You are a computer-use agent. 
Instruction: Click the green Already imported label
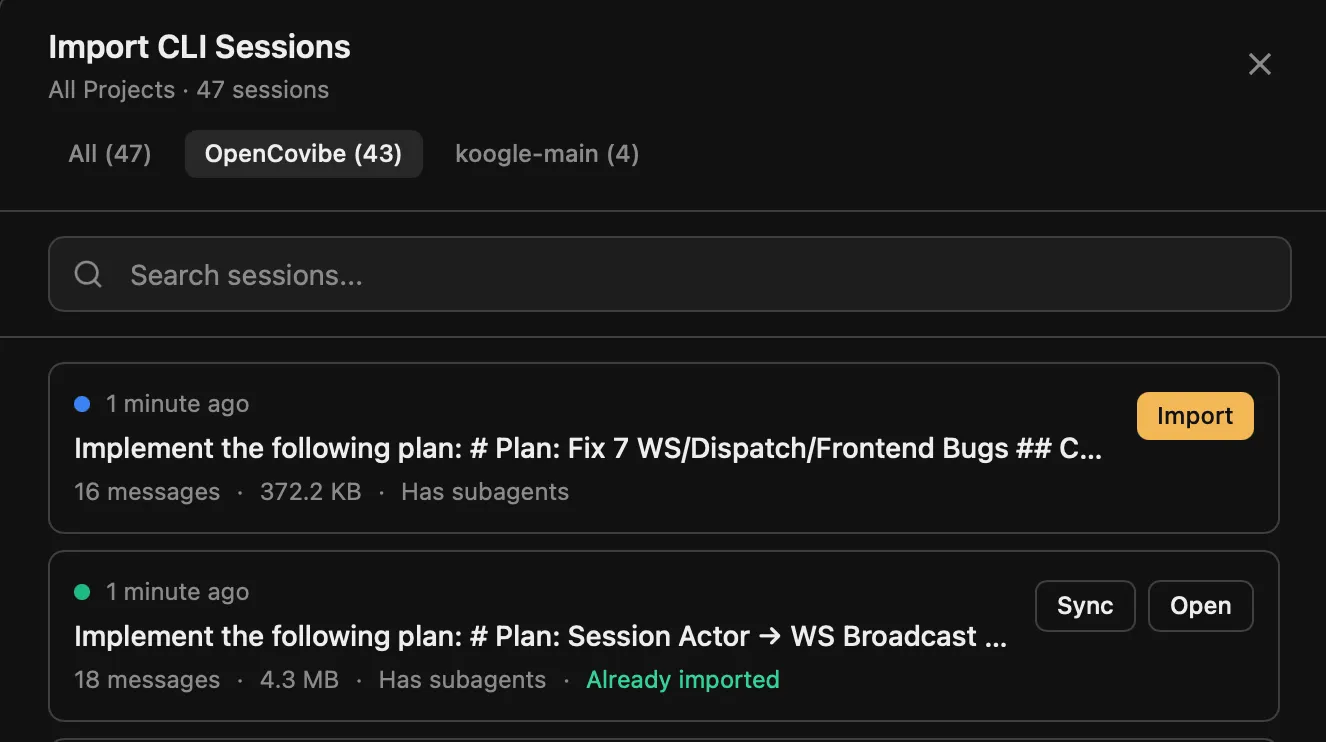tap(683, 680)
